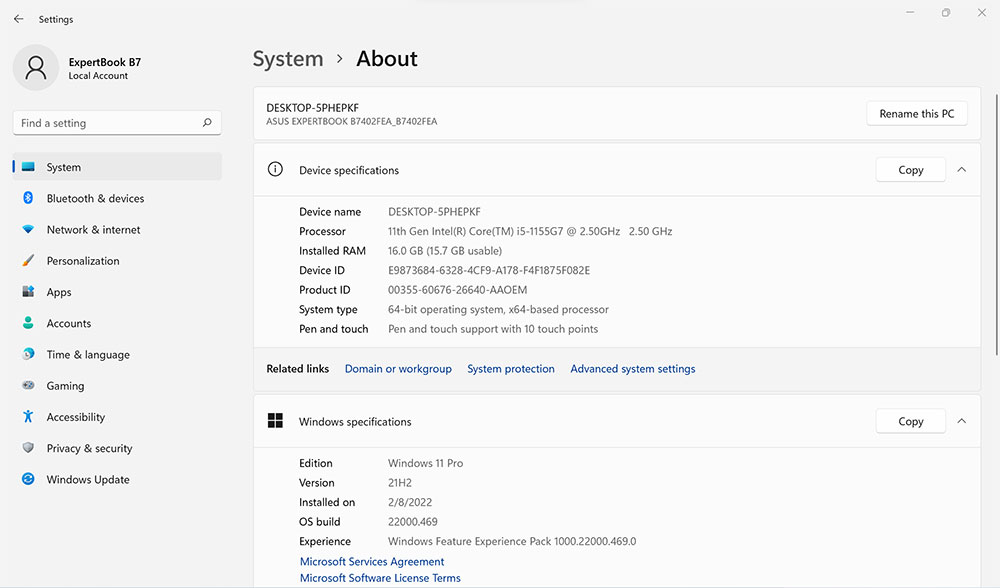Go to Privacy & security

coord(117,448)
